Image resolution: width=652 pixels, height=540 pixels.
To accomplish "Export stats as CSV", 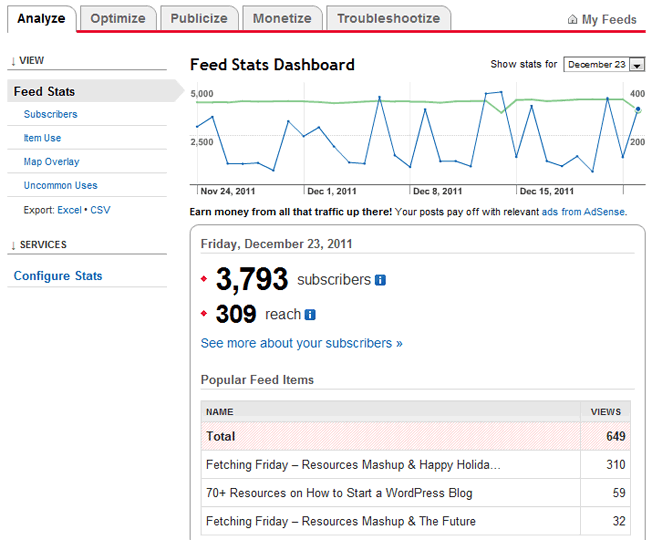I will [100, 210].
